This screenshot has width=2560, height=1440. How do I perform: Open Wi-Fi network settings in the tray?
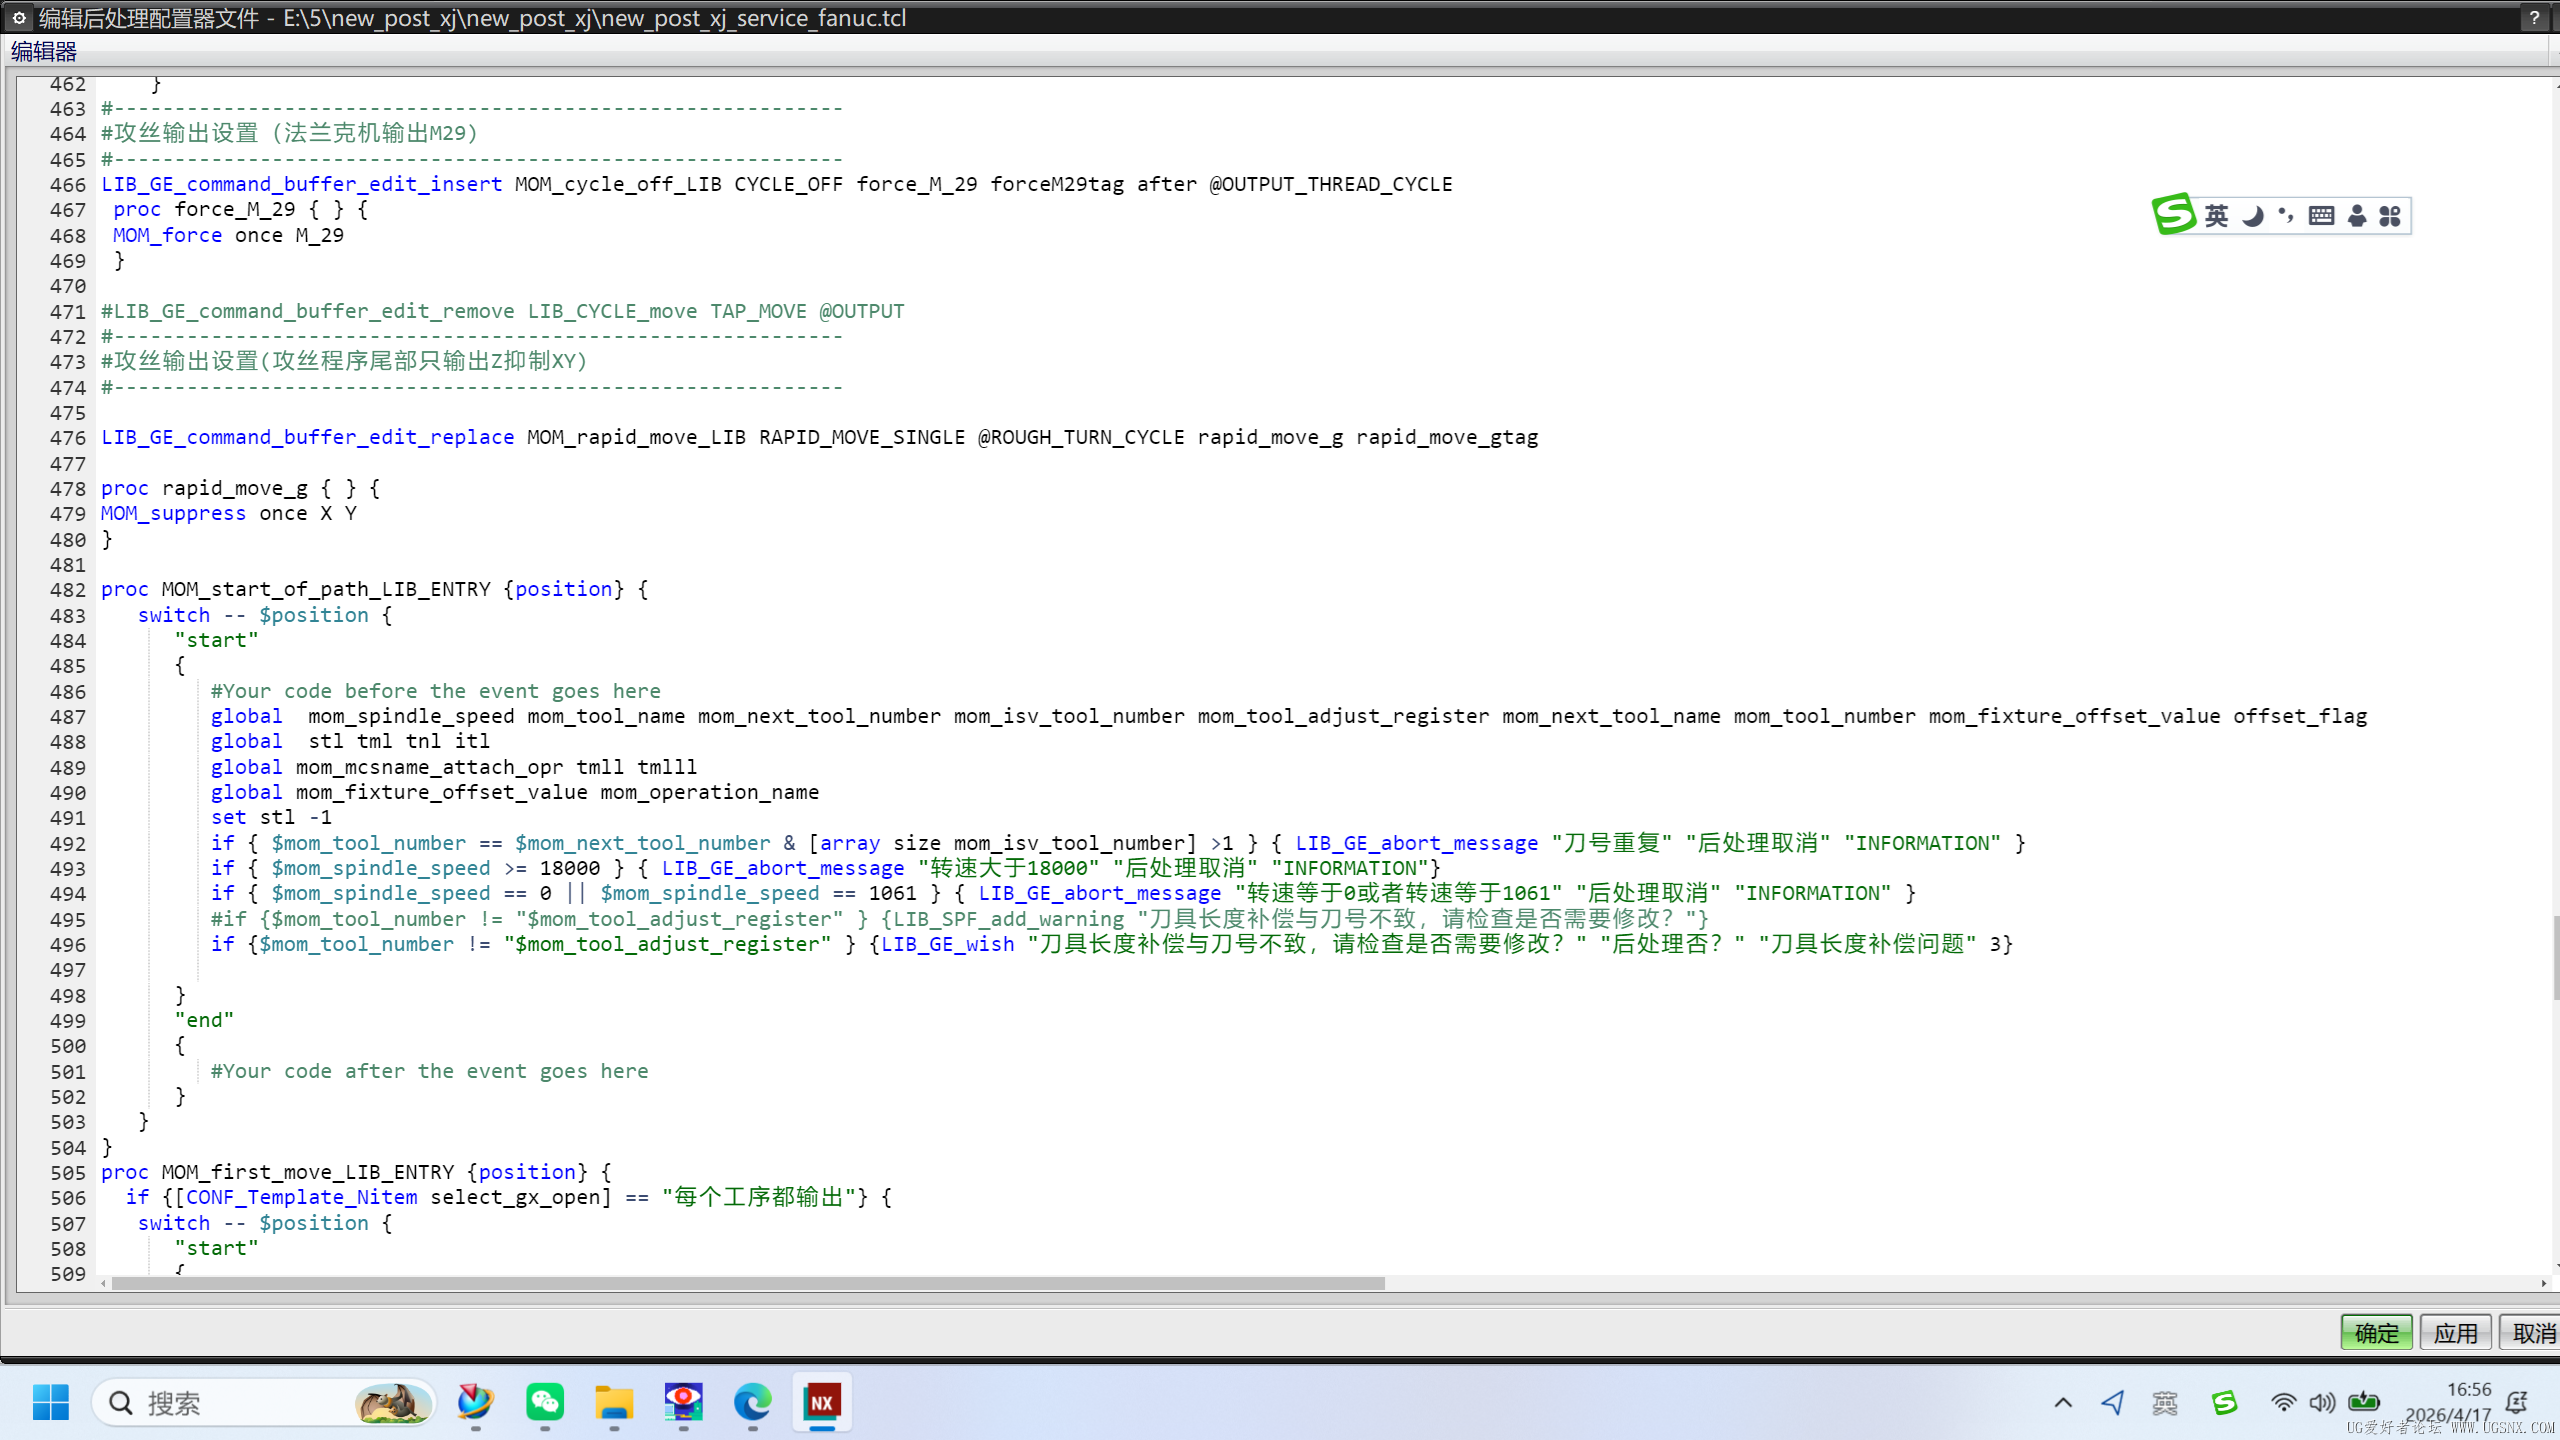pyautogui.click(x=2283, y=1402)
